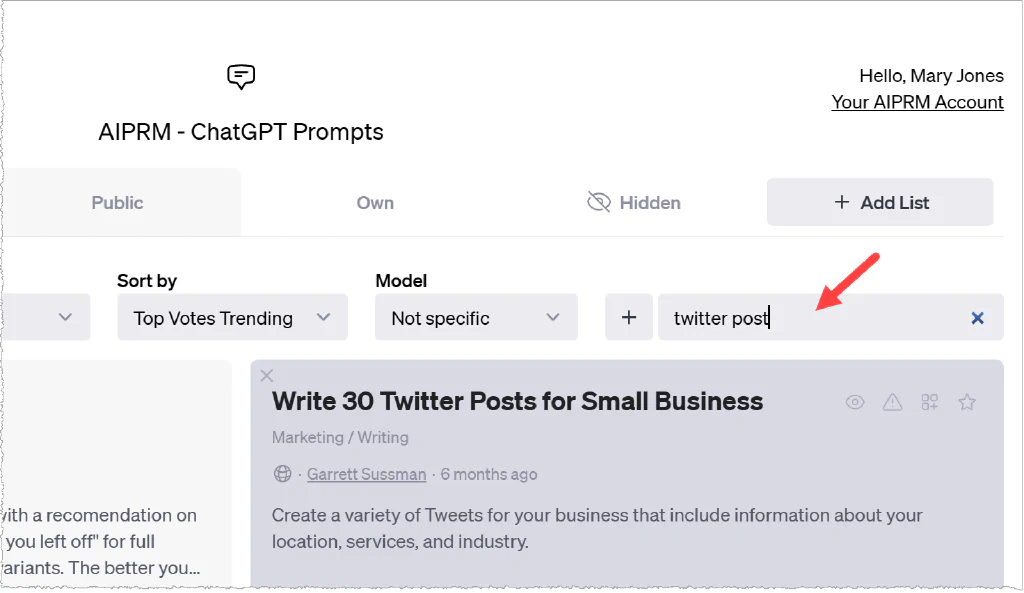Switch to the Own prompts tab

point(375,203)
